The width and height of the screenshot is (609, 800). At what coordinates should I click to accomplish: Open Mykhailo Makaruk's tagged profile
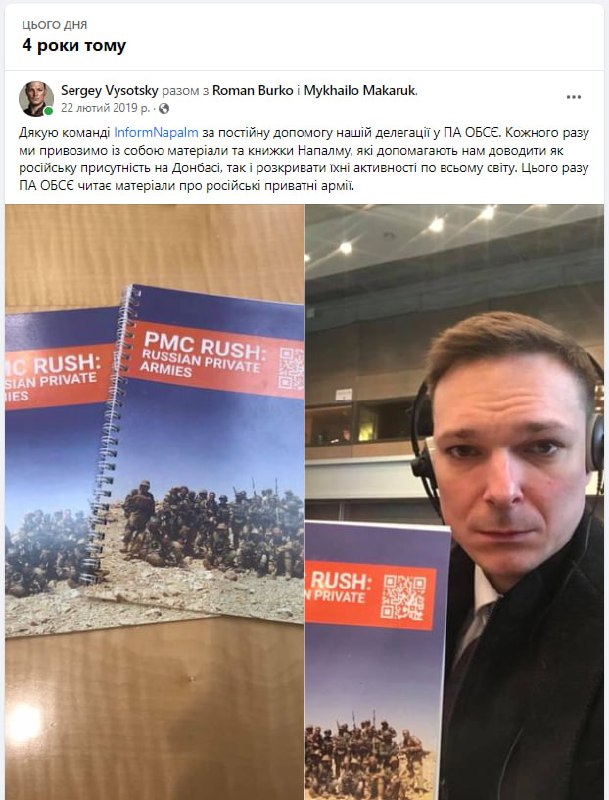pos(360,91)
